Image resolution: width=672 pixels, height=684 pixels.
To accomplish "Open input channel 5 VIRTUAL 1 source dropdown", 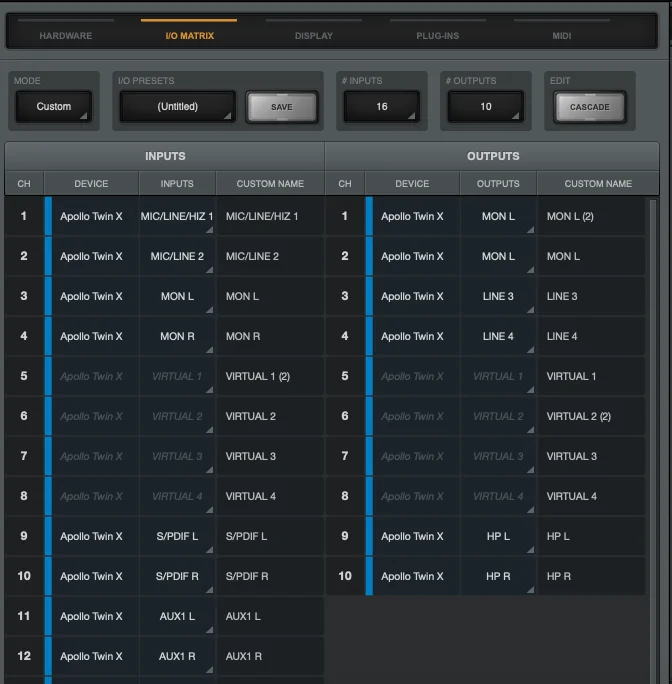I will tap(177, 376).
